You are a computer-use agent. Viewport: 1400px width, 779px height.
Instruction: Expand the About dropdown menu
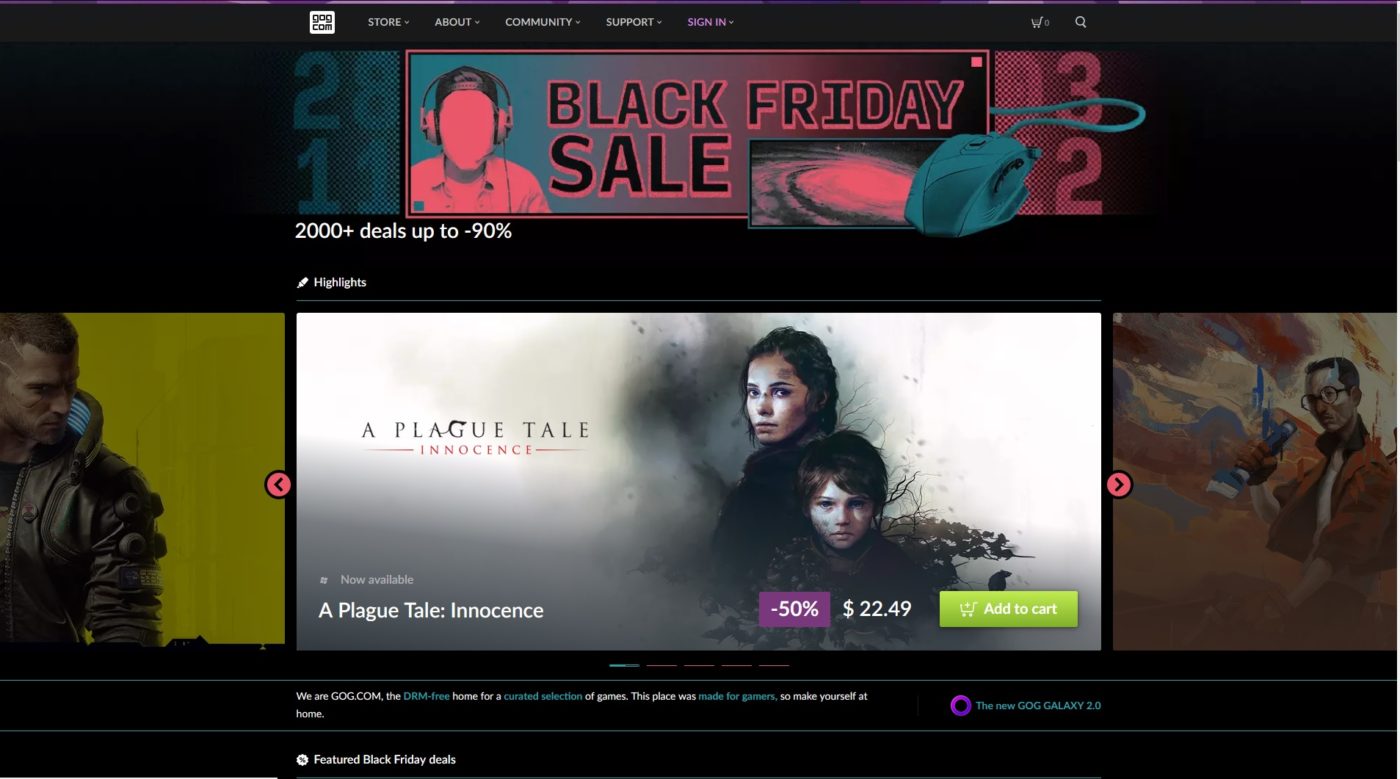[x=457, y=22]
